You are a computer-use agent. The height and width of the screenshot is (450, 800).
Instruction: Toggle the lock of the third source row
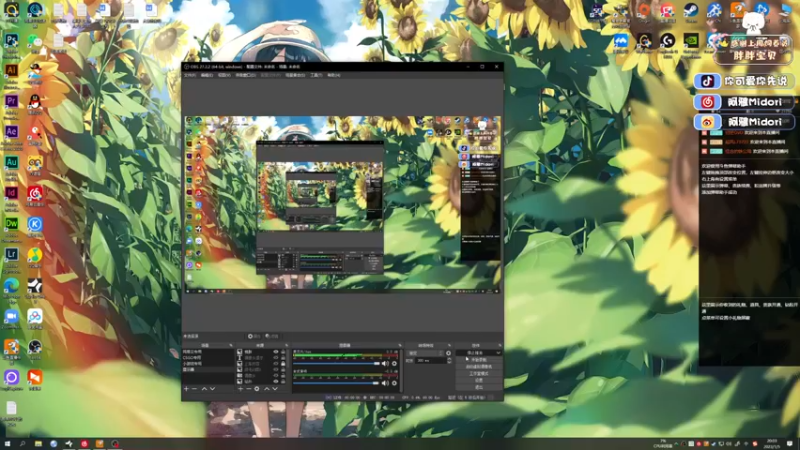click(x=283, y=363)
